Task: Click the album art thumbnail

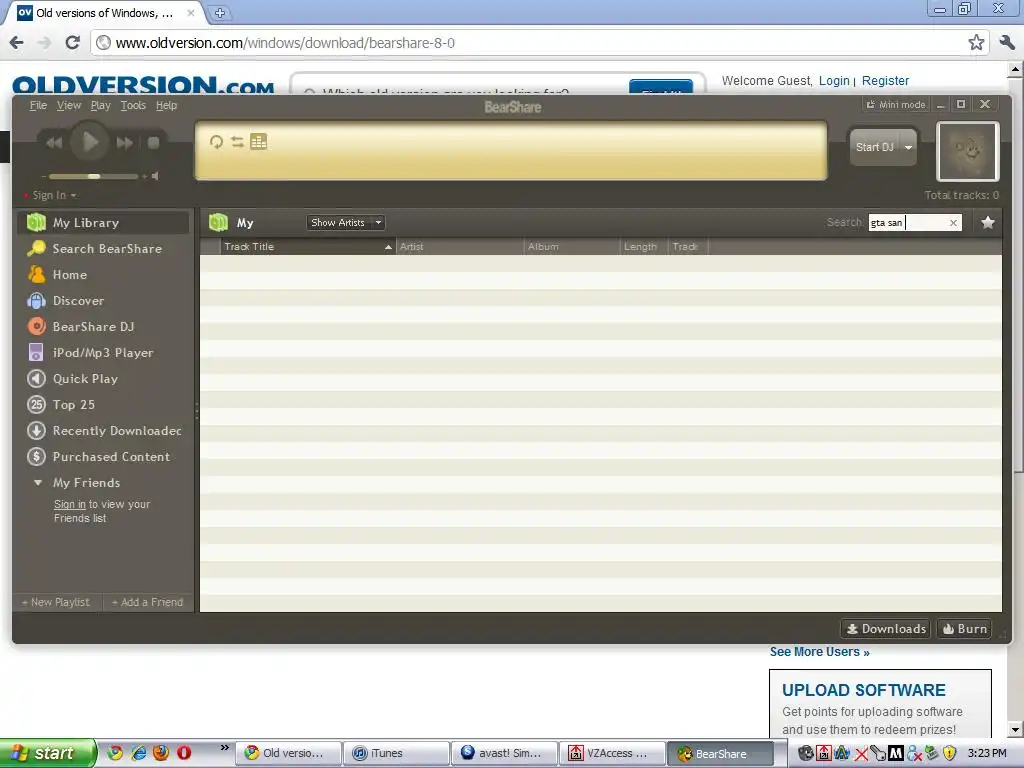Action: pyautogui.click(x=968, y=151)
